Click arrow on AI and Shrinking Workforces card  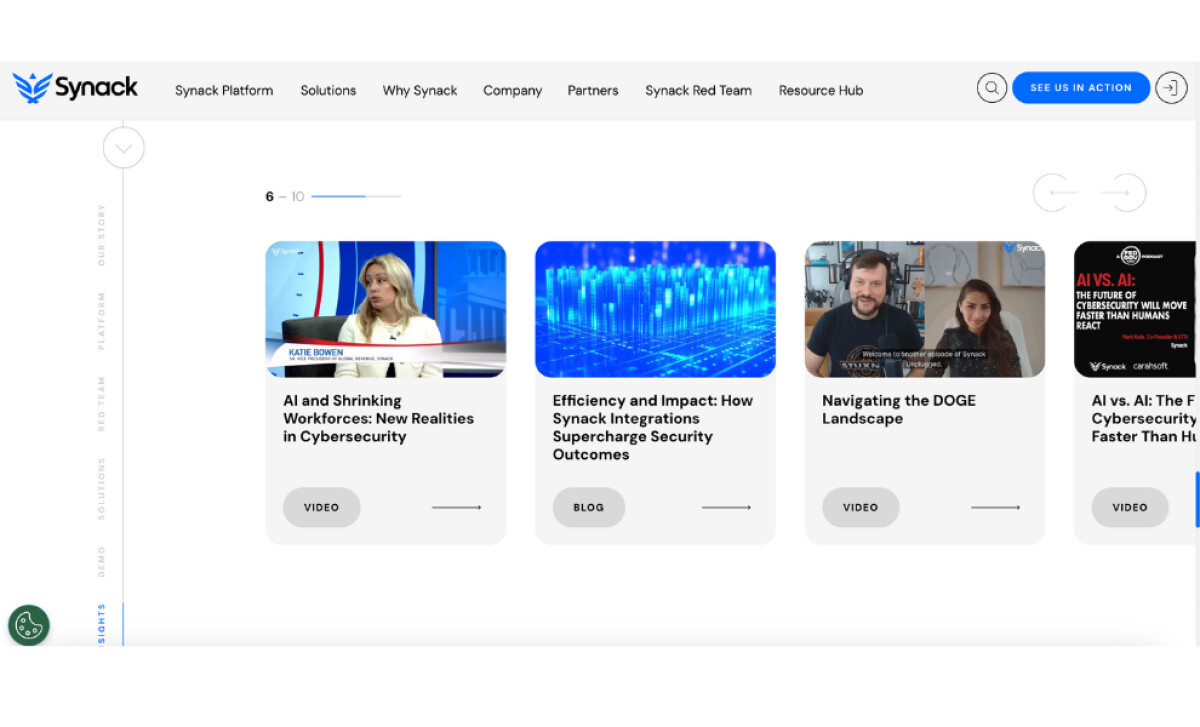tap(457, 508)
